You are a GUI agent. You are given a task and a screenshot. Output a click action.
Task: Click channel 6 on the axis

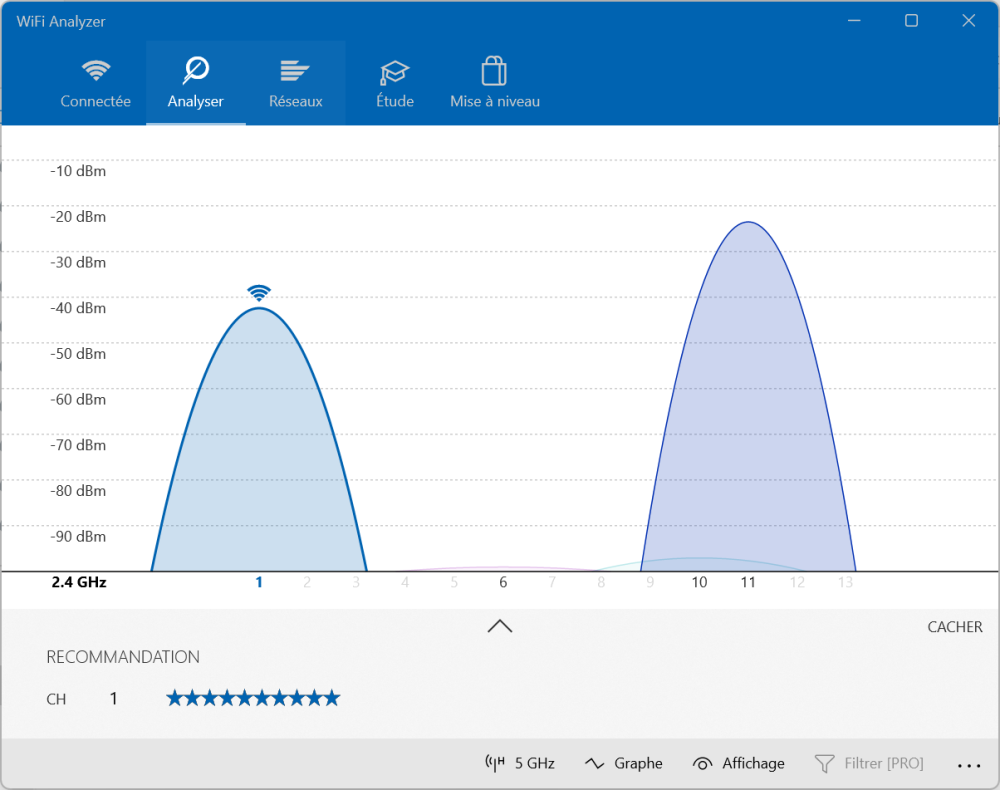tap(503, 583)
